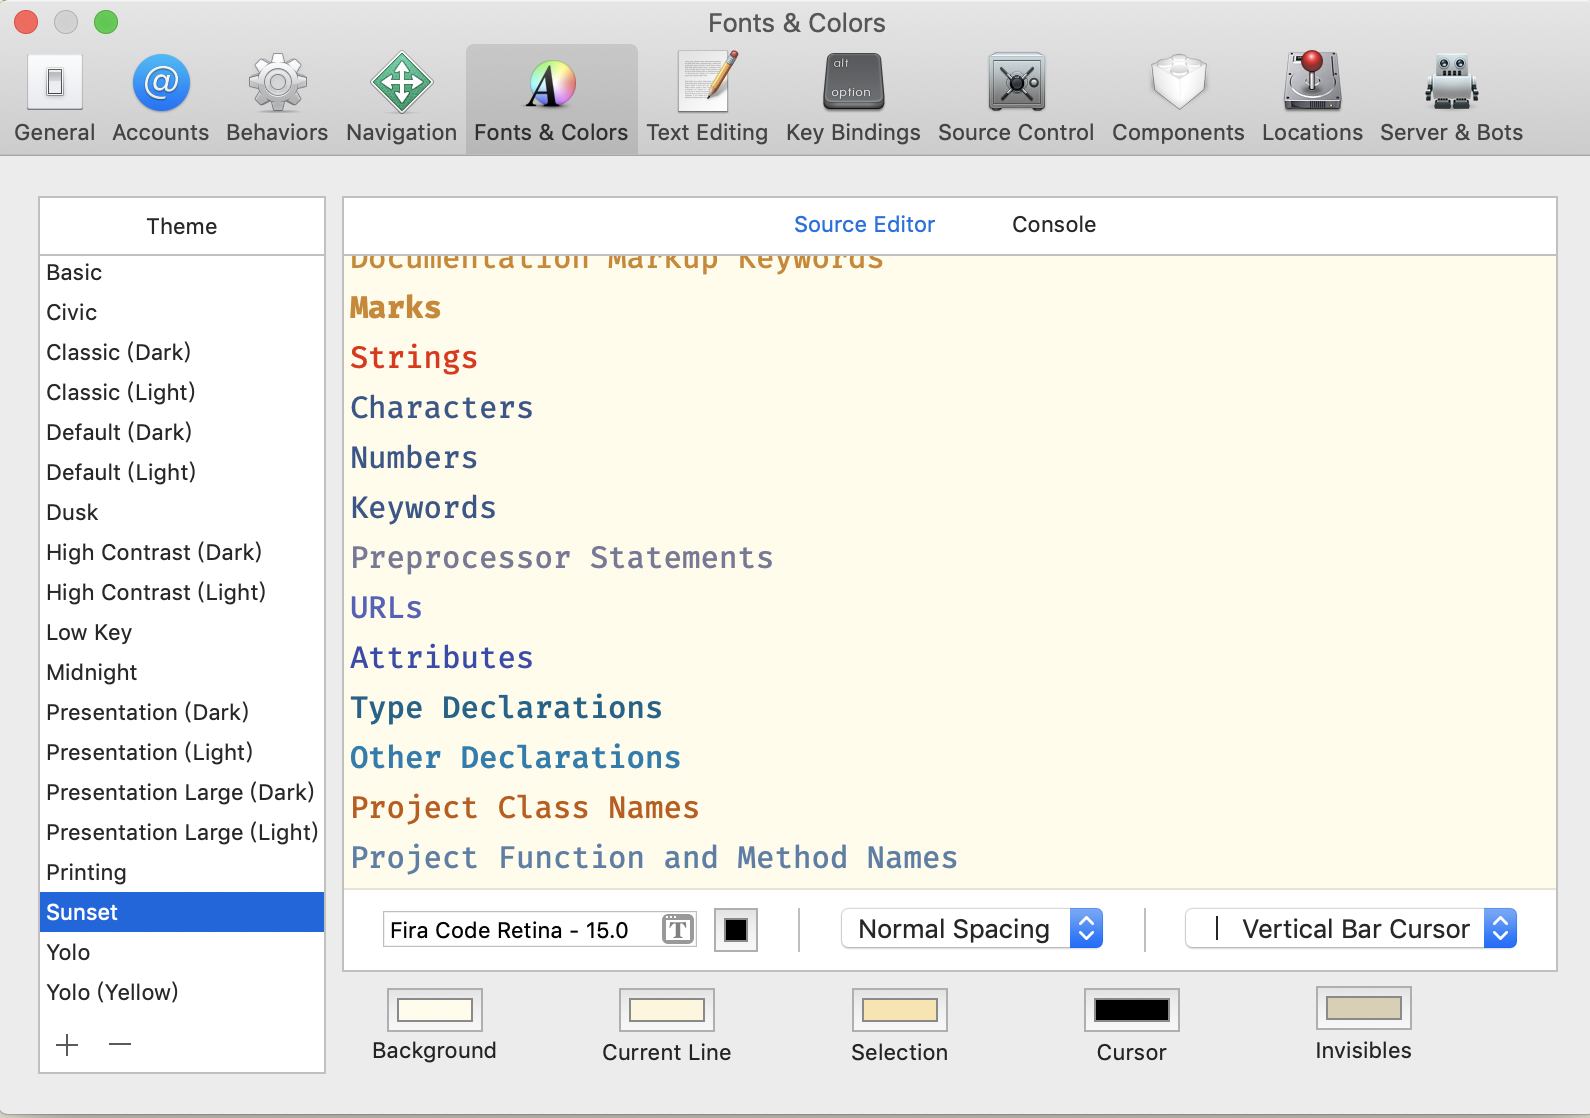Select the Presentation (Dark) theme
1590x1118 pixels.
click(x=182, y=713)
